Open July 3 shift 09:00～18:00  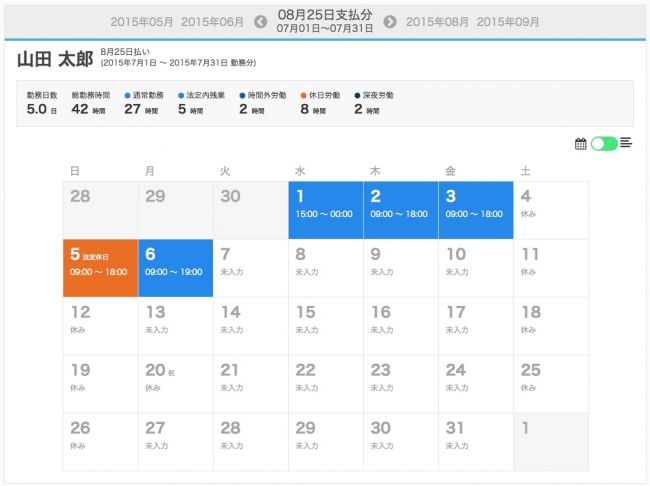tap(476, 210)
